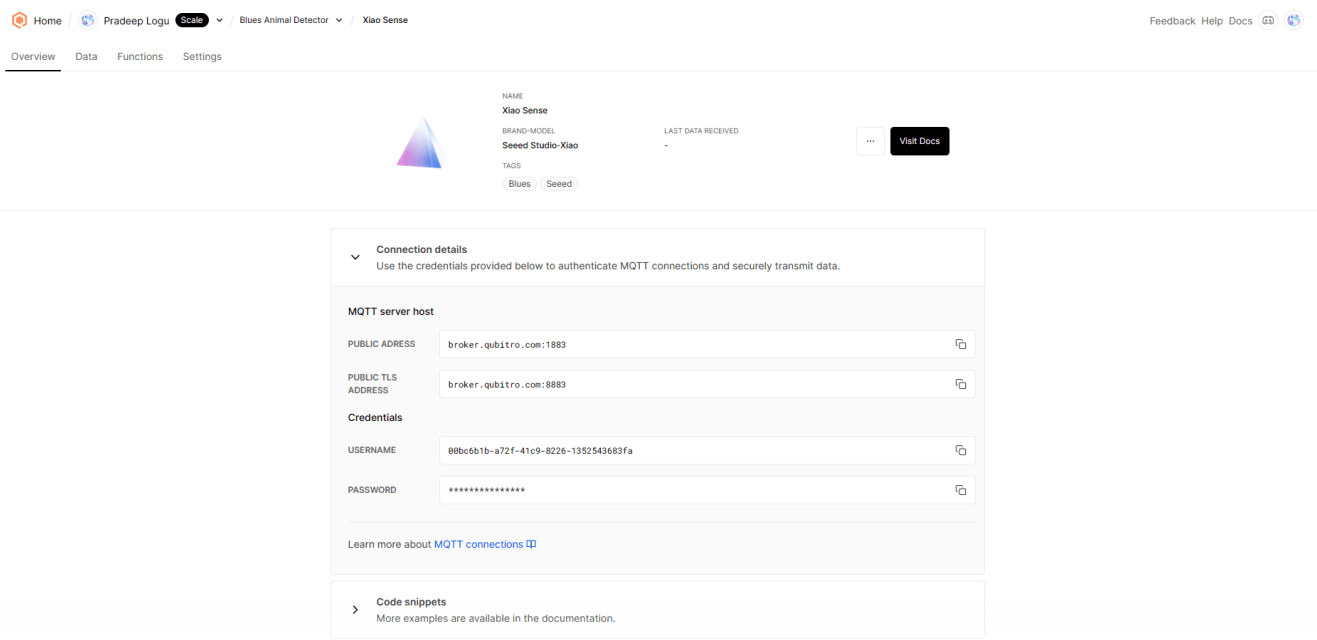
Task: Expand the Code snippets section
Action: point(355,610)
